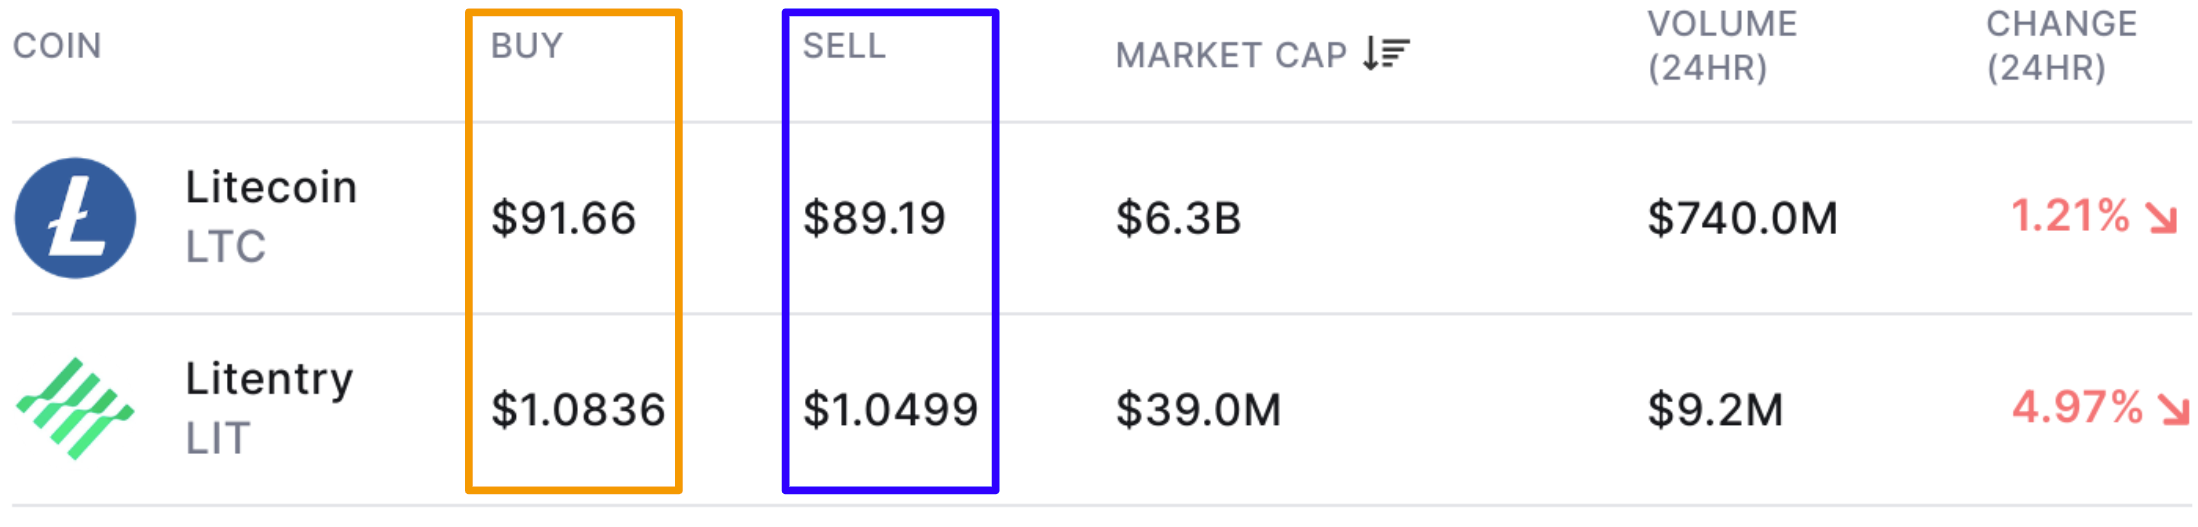Screen dimensions: 2198x527
Task: Click the Litentry logo icon
Action: point(75,408)
